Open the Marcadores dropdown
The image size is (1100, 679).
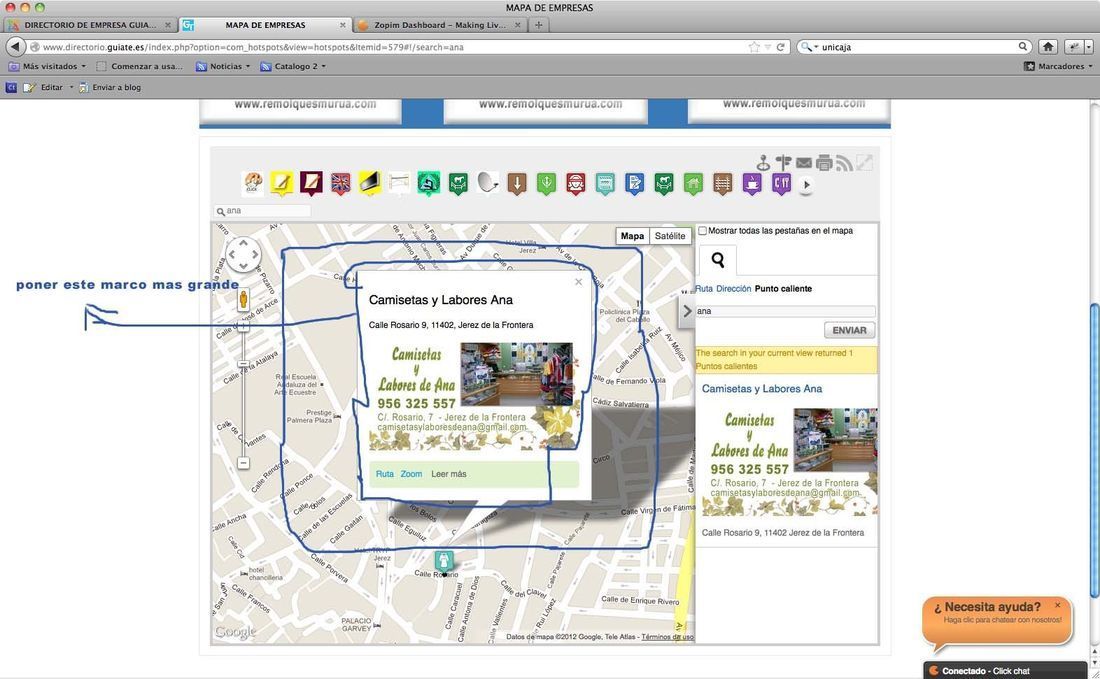[1058, 66]
